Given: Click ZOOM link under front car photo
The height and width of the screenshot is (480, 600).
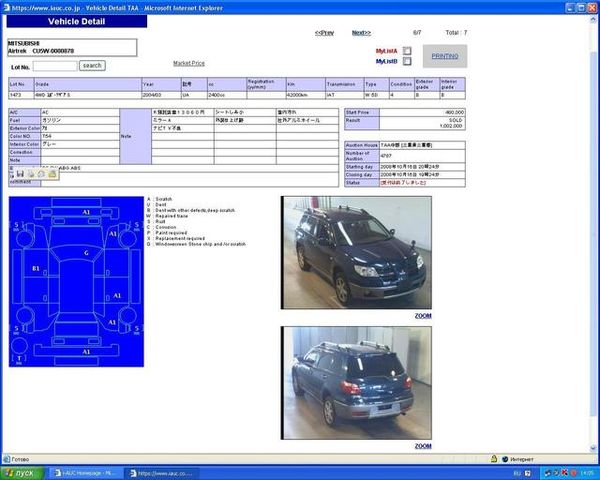Looking at the screenshot, I should point(423,316).
